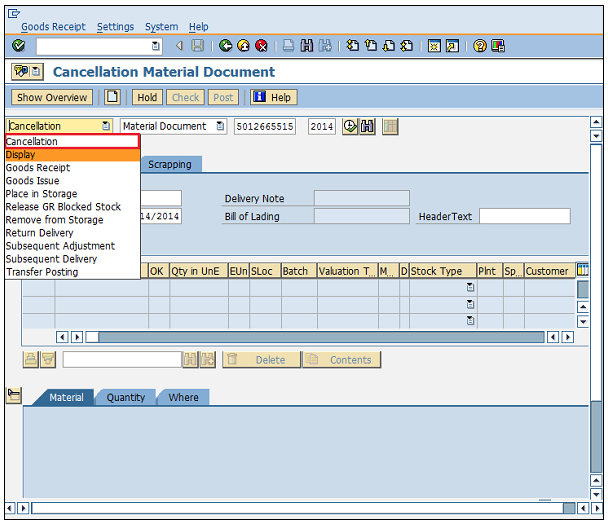Choose Transfer Posting in the list
608x523 pixels.
(x=41, y=272)
